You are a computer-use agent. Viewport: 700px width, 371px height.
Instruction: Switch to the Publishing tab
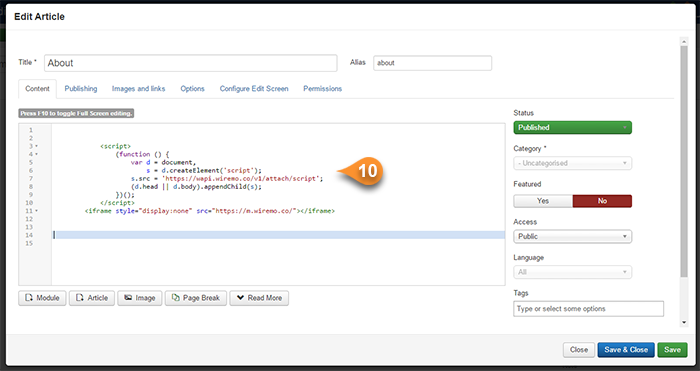tap(81, 89)
